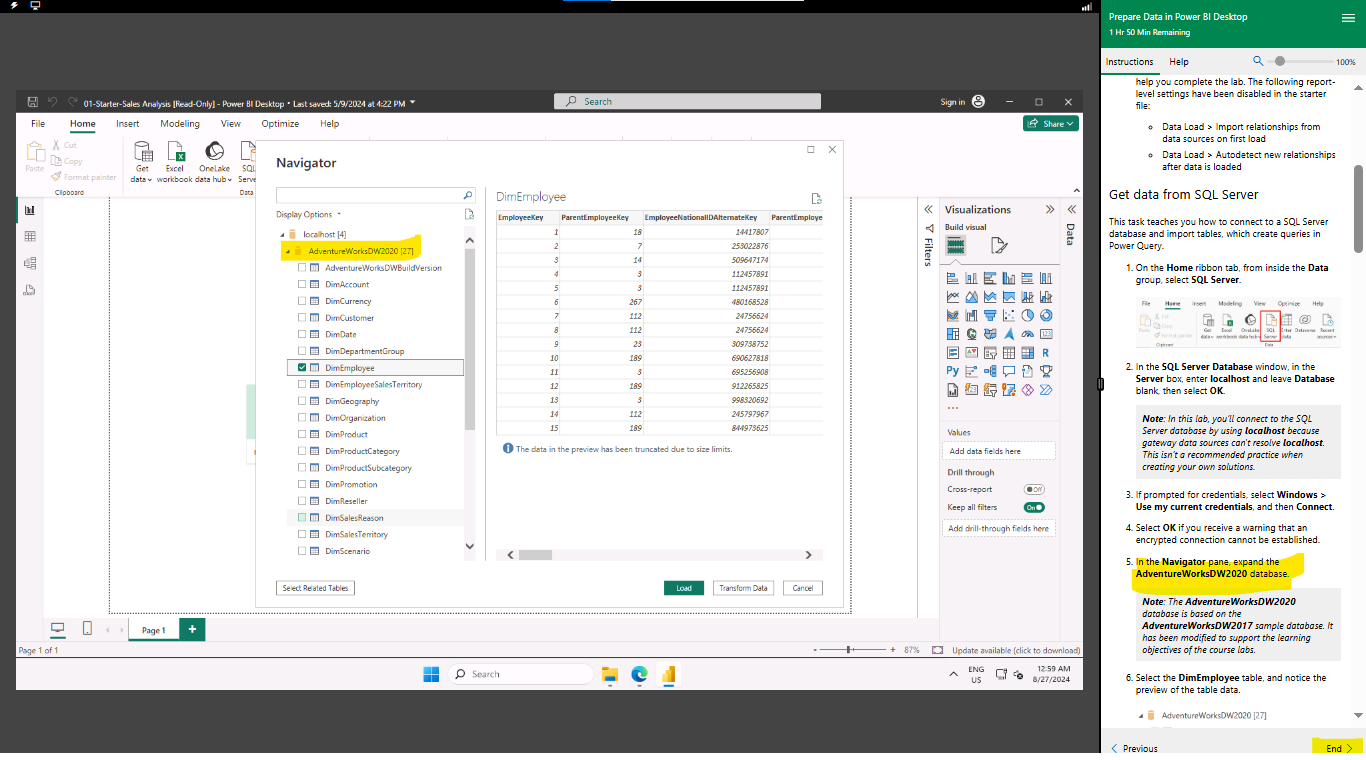Select the Treemap visual

953,334
